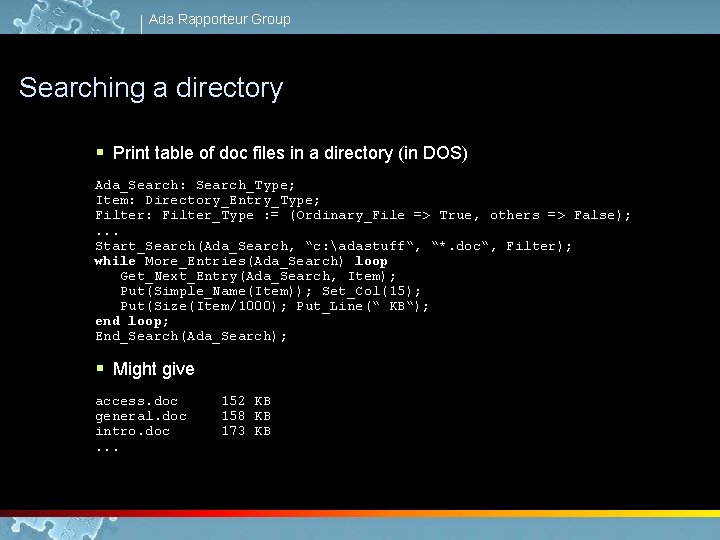Click the 'general.doc' output row
Screen dimensions: 720x540
pos(183,416)
